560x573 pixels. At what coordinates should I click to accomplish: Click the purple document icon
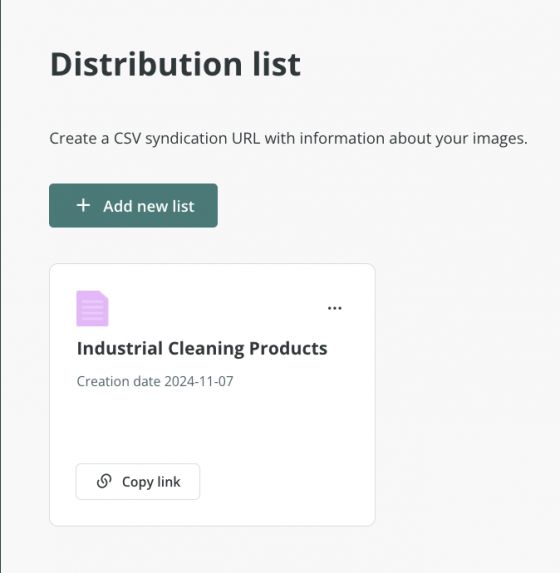pos(92,308)
